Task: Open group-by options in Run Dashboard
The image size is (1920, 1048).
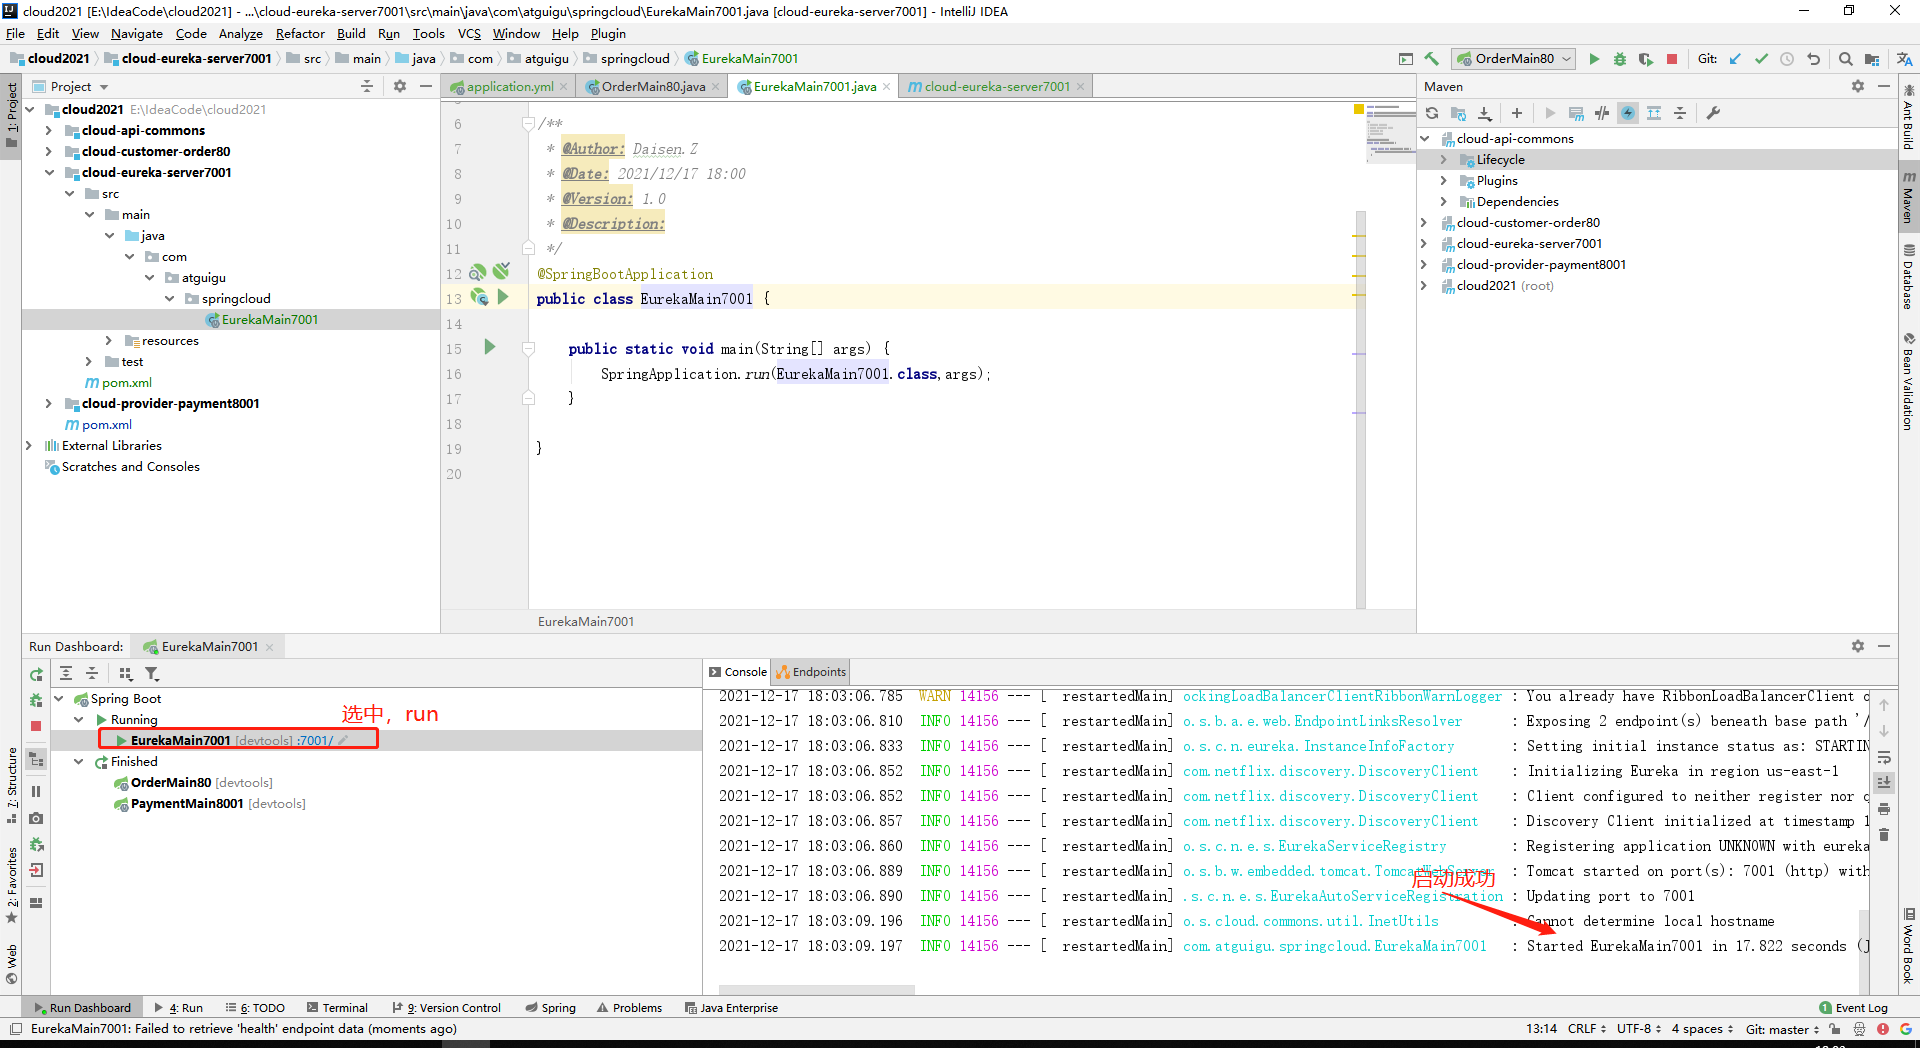Action: pyautogui.click(x=125, y=674)
